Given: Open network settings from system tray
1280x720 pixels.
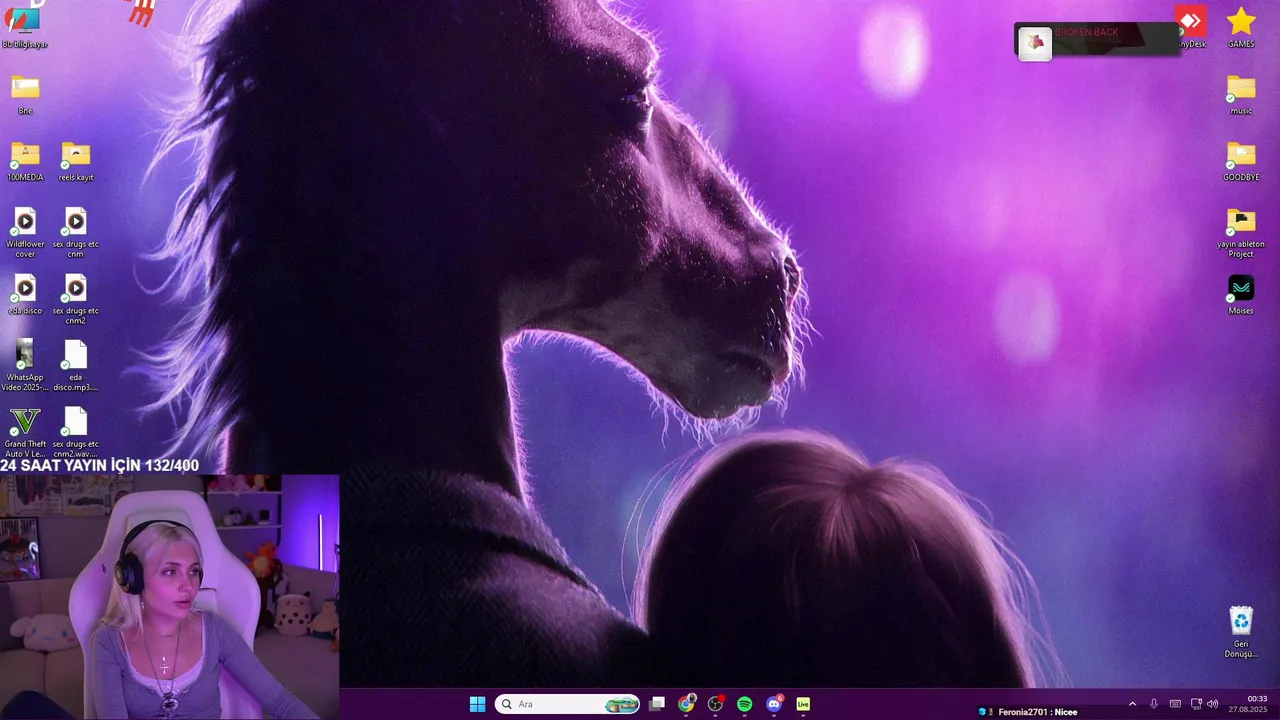Looking at the screenshot, I should (x=1196, y=704).
